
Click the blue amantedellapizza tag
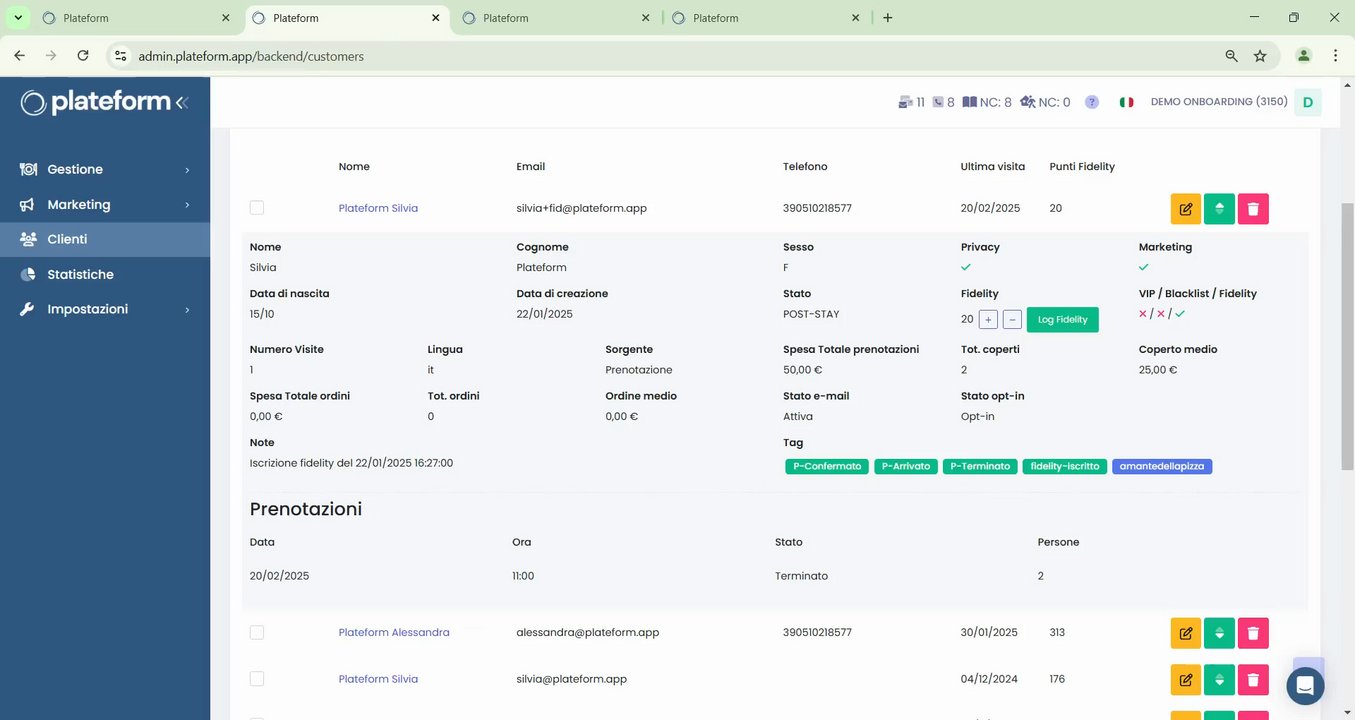1162,467
